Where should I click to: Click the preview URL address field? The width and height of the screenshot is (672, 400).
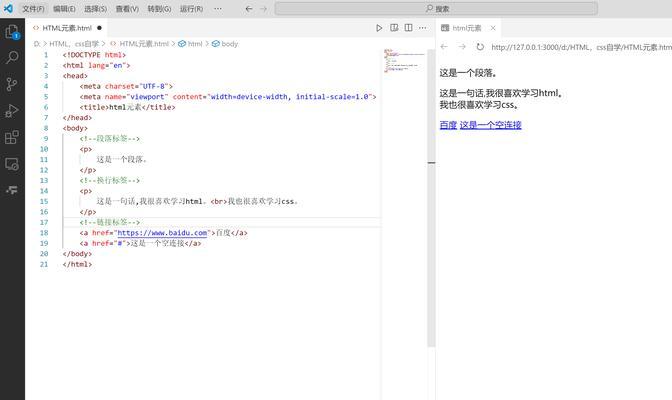581,47
